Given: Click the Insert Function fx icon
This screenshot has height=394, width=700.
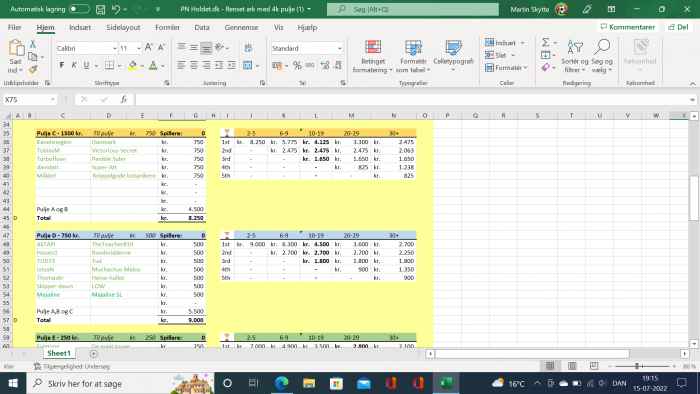Looking at the screenshot, I should (124, 100).
